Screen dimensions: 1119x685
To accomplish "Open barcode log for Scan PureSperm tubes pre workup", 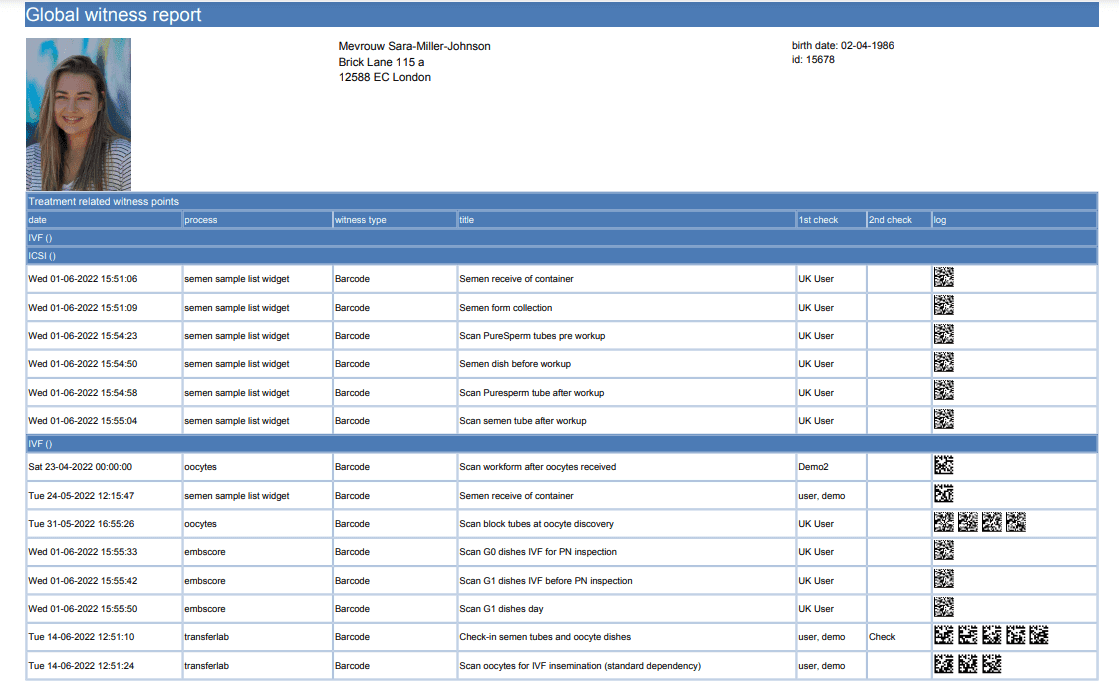I will point(943,334).
